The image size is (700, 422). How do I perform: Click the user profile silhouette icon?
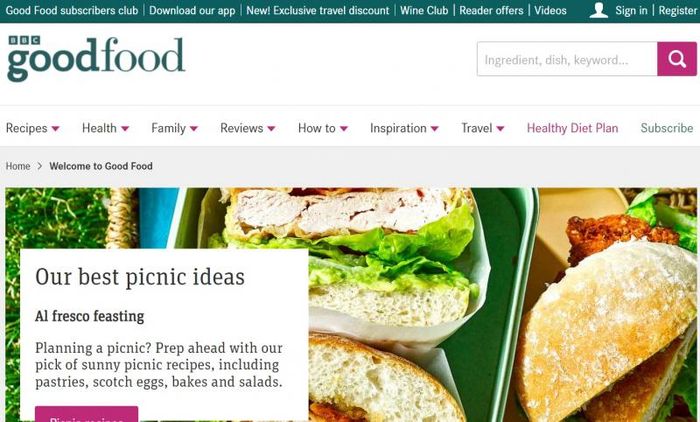(598, 10)
